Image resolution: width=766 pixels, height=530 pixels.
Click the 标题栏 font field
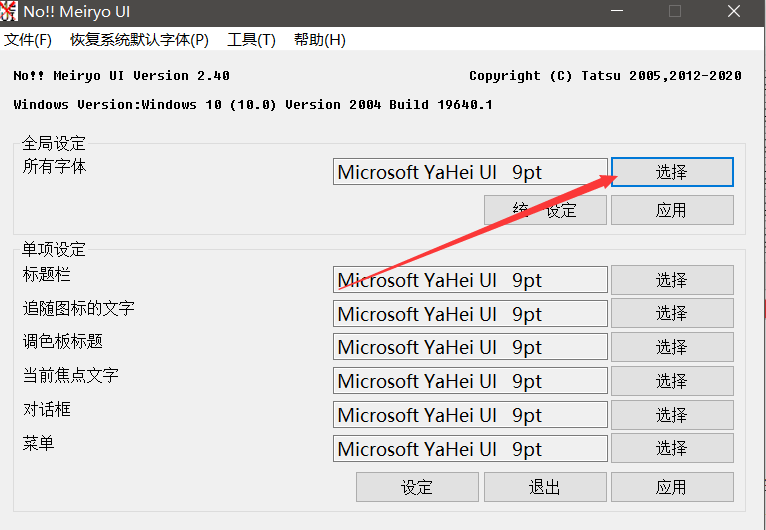tap(470, 279)
